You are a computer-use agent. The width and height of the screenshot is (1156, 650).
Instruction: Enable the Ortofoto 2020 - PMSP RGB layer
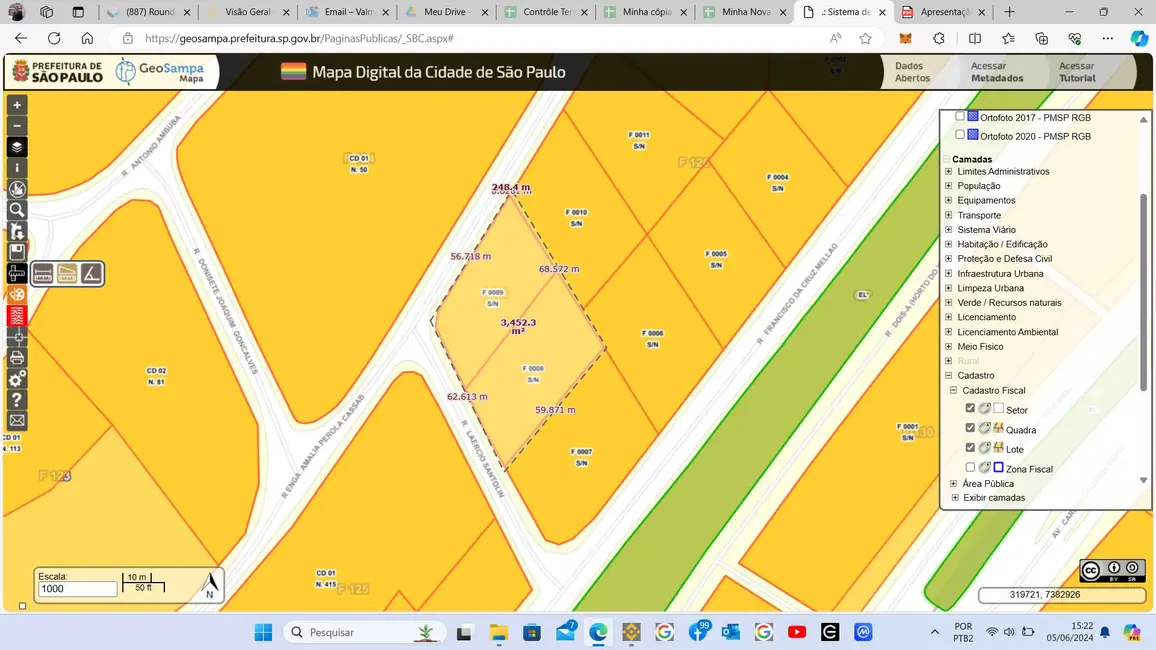pos(960,135)
